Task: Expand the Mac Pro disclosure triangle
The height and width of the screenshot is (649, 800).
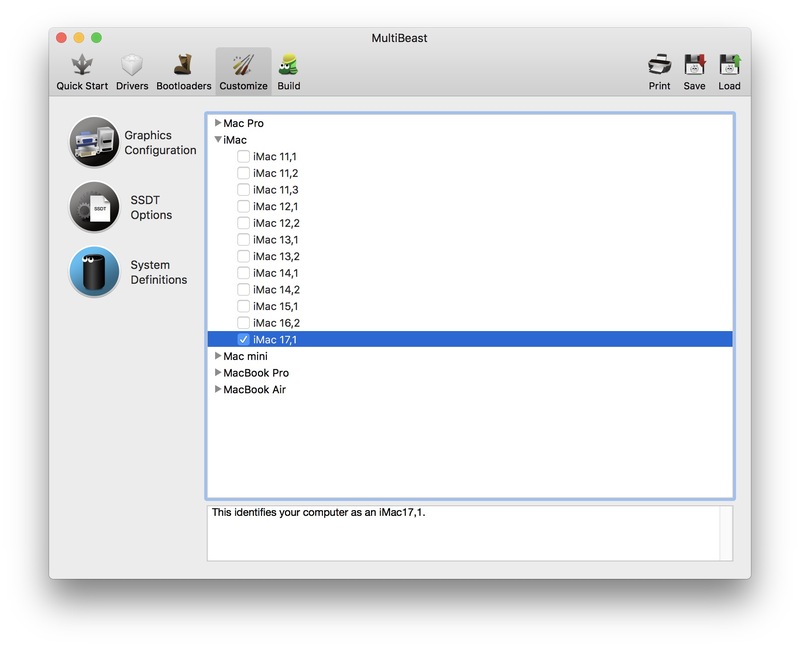Action: 218,122
